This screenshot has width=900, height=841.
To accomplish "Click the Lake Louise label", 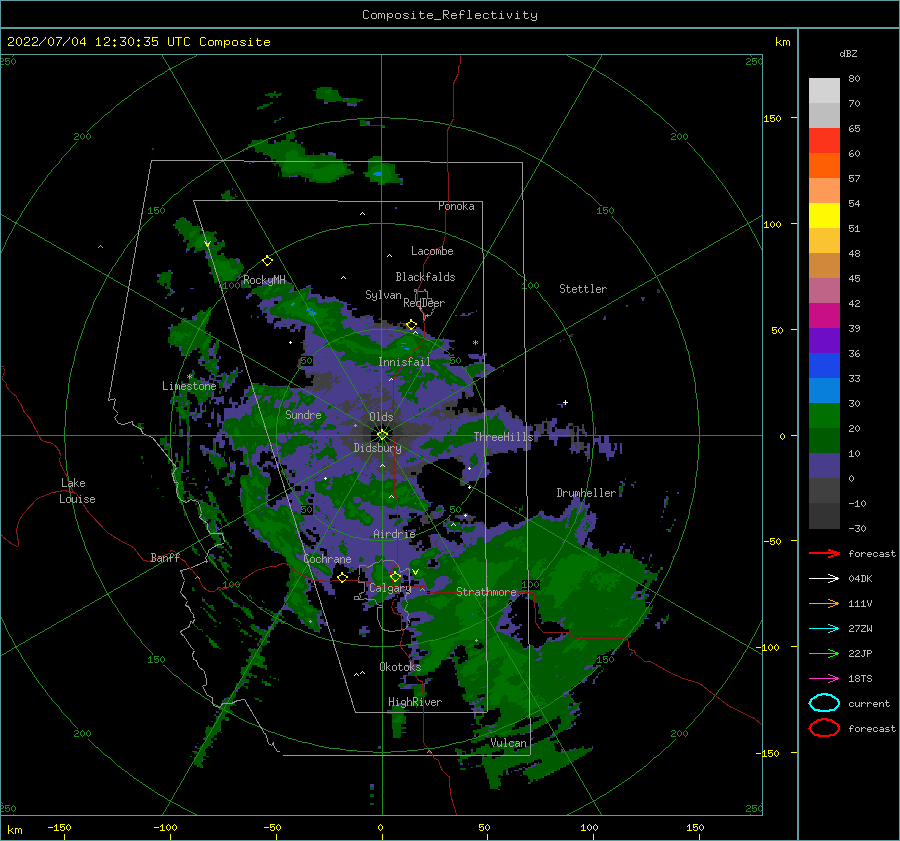I will [x=77, y=491].
